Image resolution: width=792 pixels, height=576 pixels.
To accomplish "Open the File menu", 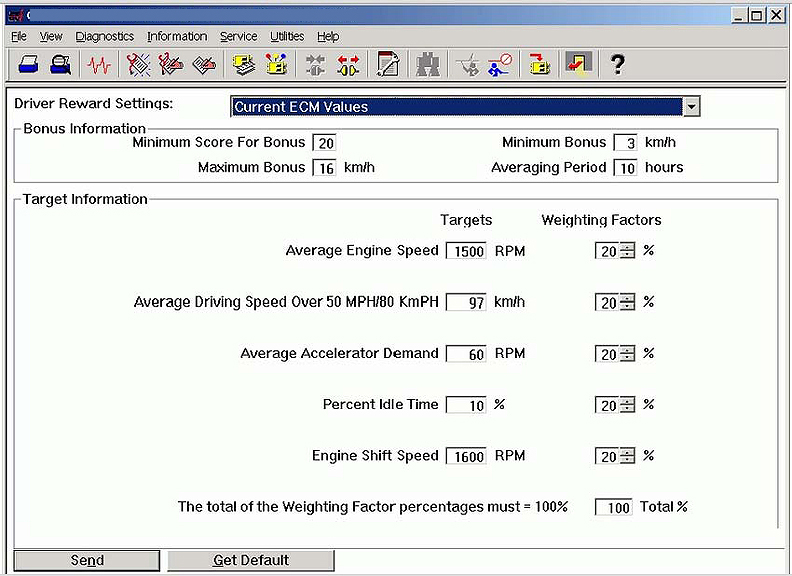I will 19,36.
